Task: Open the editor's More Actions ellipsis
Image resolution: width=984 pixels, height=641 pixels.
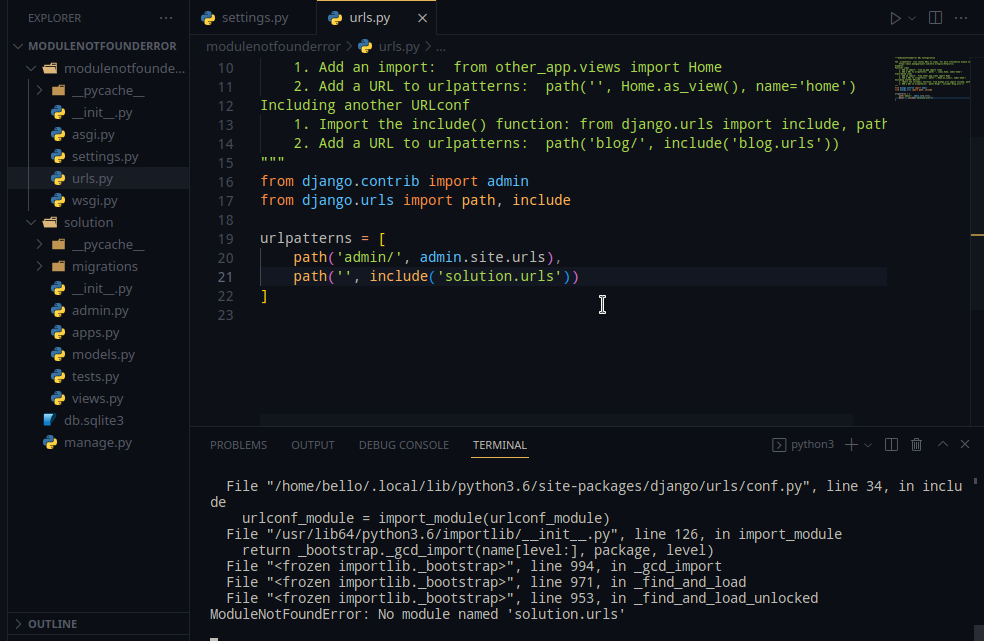Action: [961, 18]
